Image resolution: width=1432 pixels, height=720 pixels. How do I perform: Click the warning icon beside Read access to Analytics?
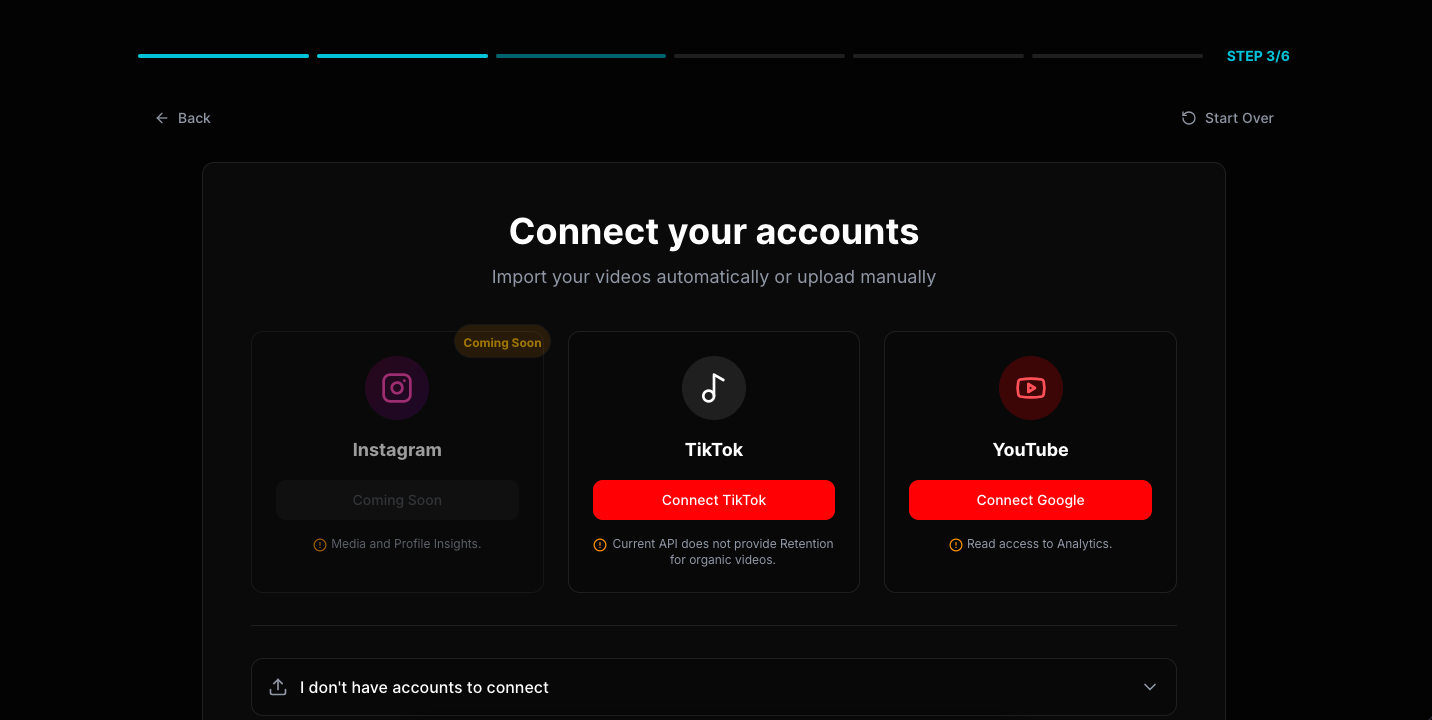[956, 545]
